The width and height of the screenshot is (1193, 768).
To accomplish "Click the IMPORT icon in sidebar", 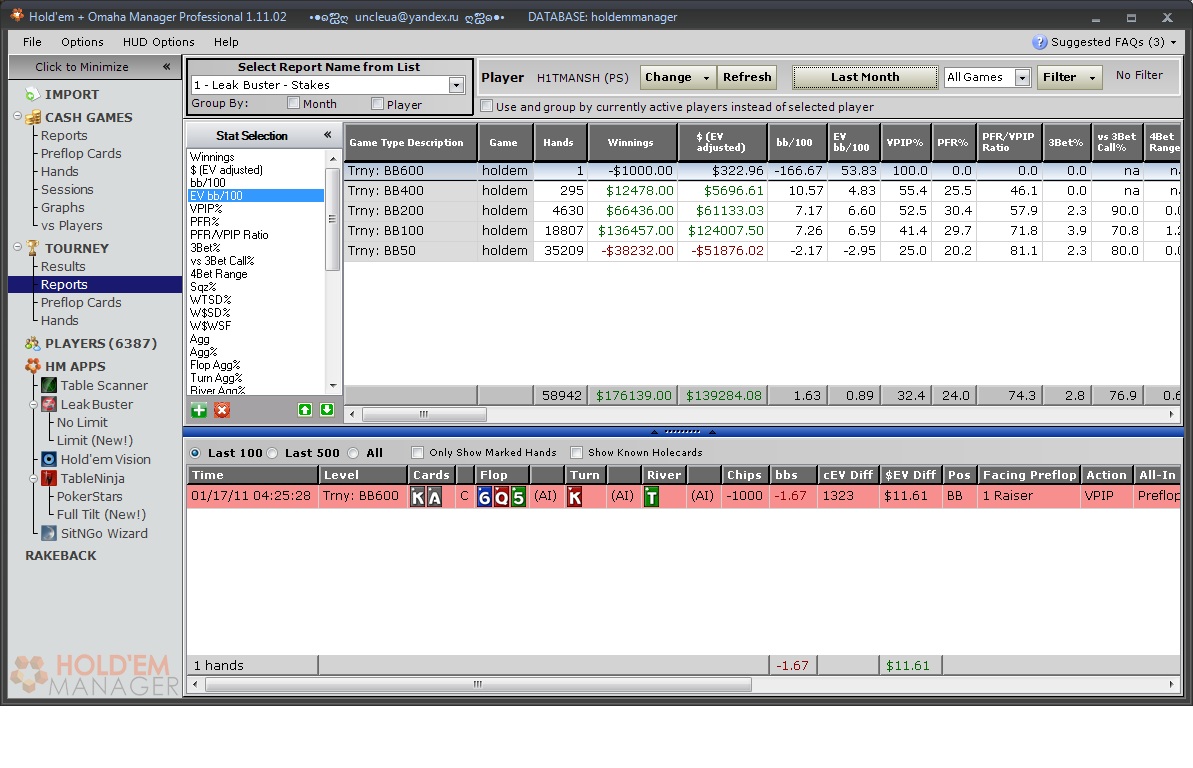I will (x=32, y=94).
